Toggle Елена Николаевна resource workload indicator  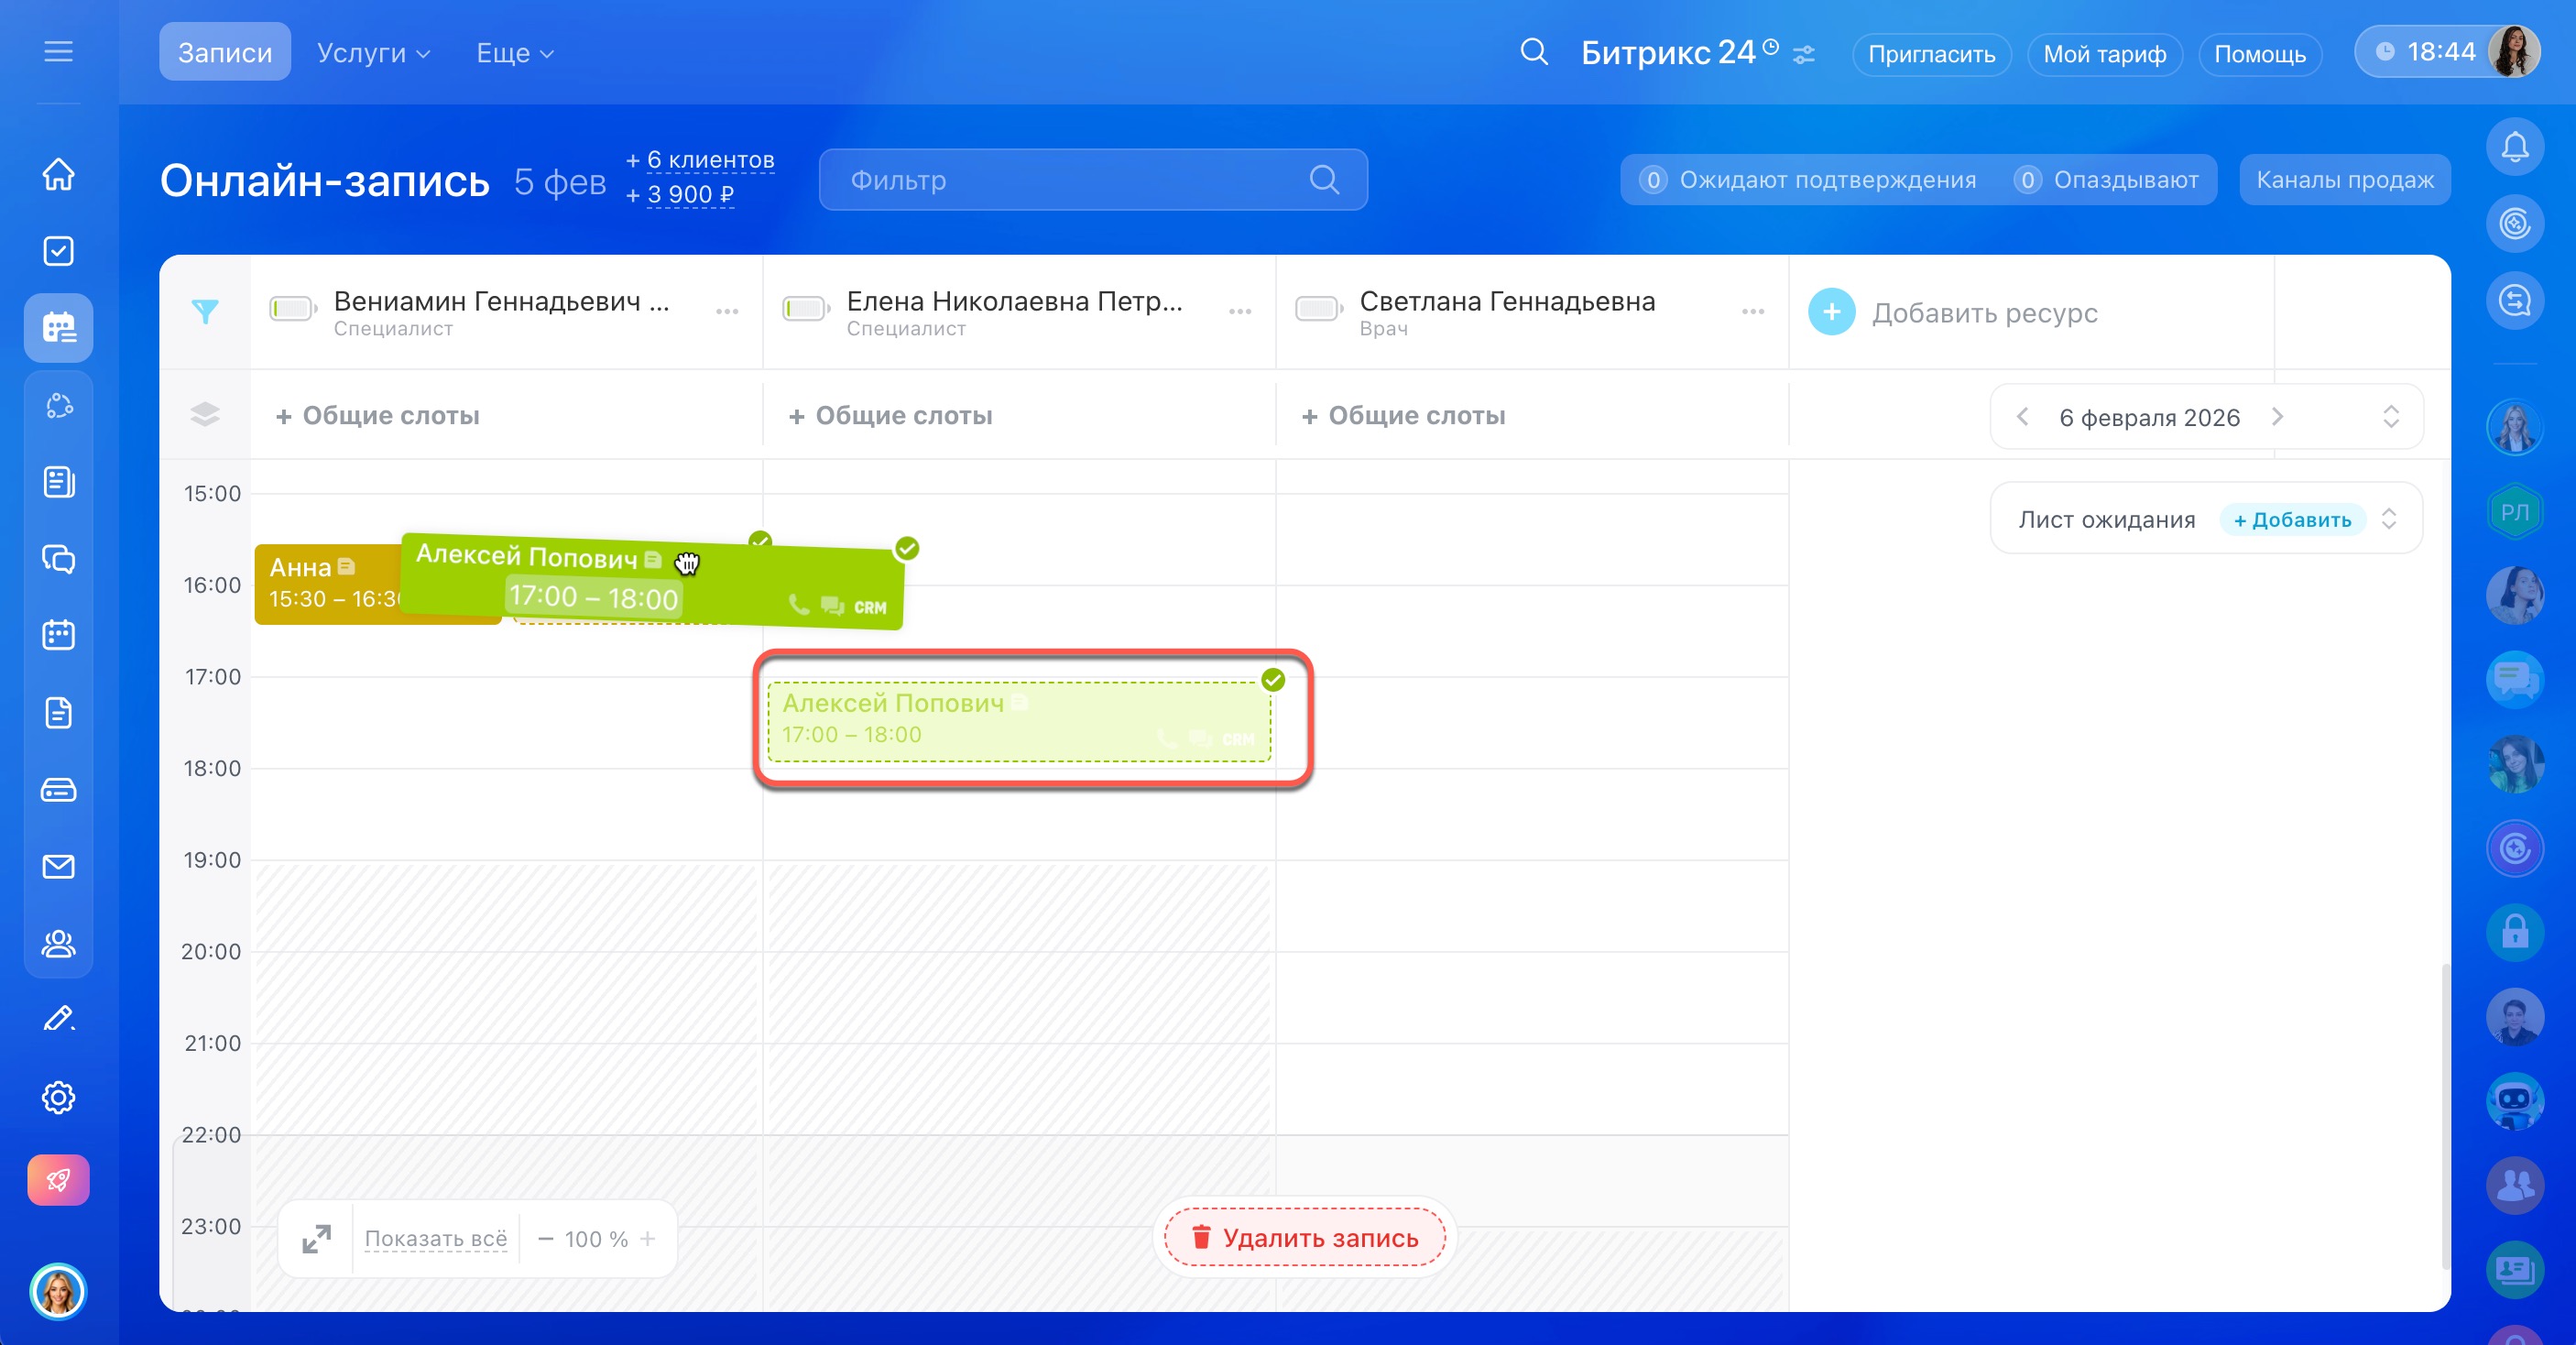(805, 309)
